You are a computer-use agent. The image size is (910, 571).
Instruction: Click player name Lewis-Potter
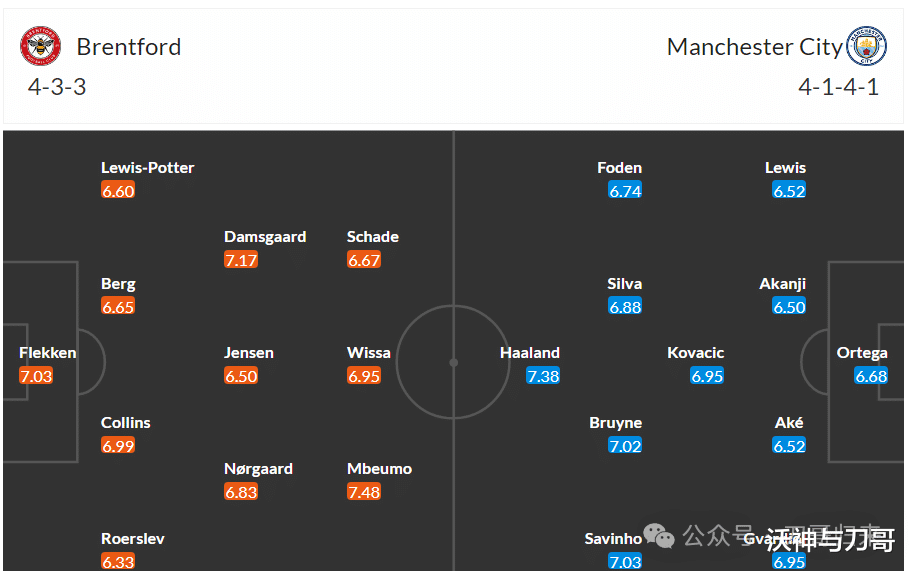[x=147, y=168]
